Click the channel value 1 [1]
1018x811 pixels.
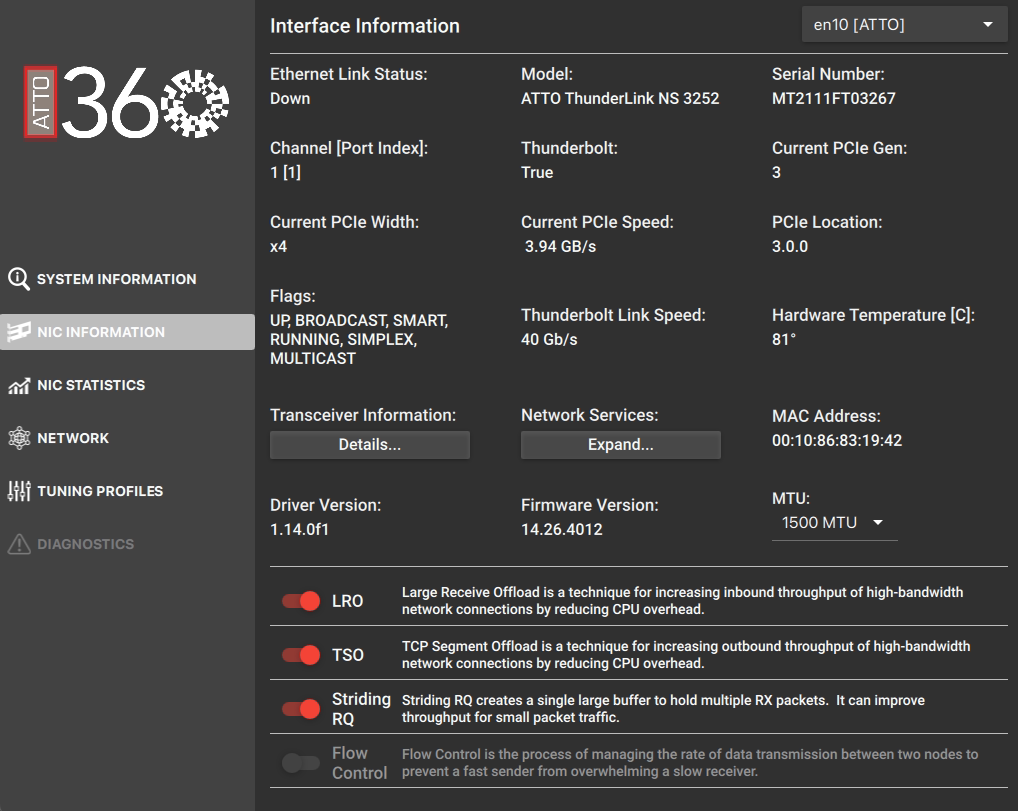(286, 173)
